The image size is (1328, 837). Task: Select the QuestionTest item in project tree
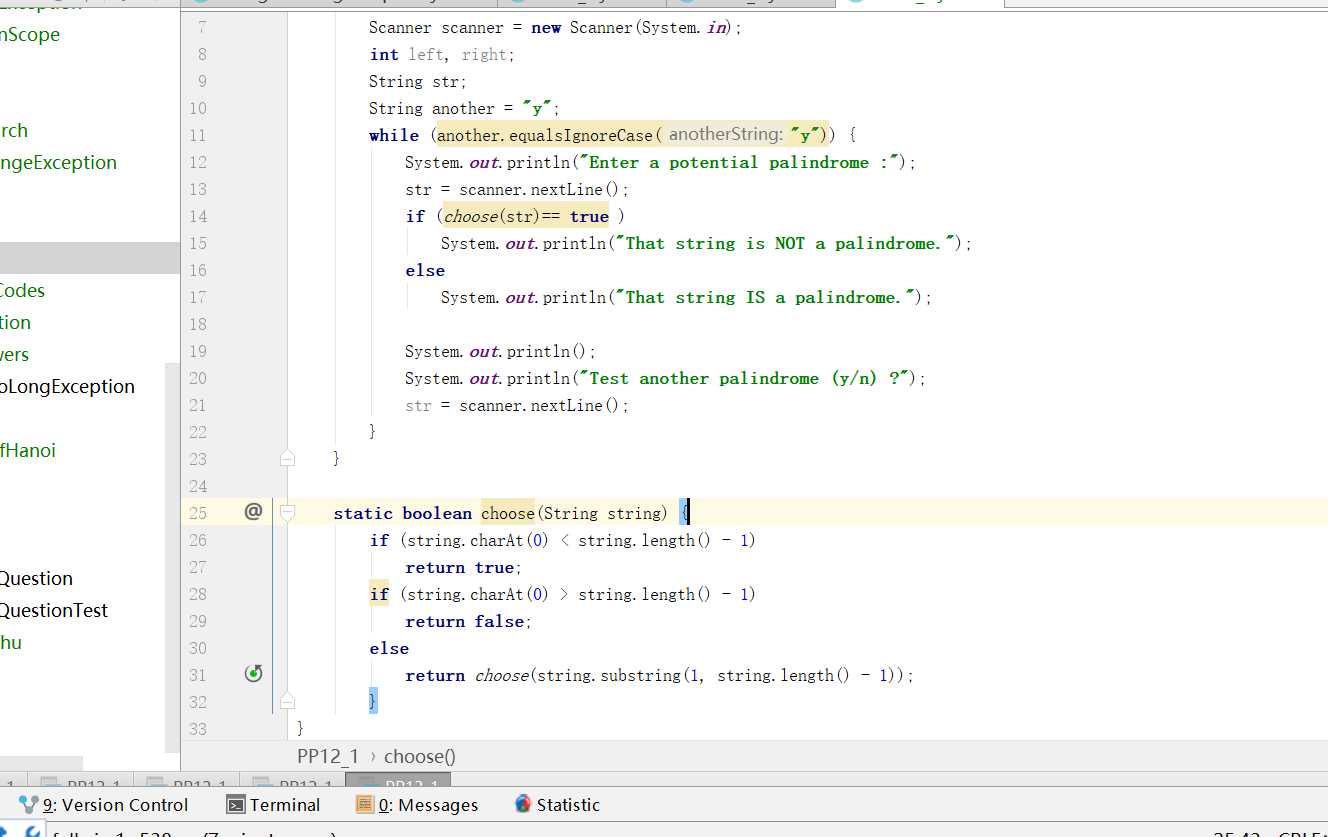54,610
